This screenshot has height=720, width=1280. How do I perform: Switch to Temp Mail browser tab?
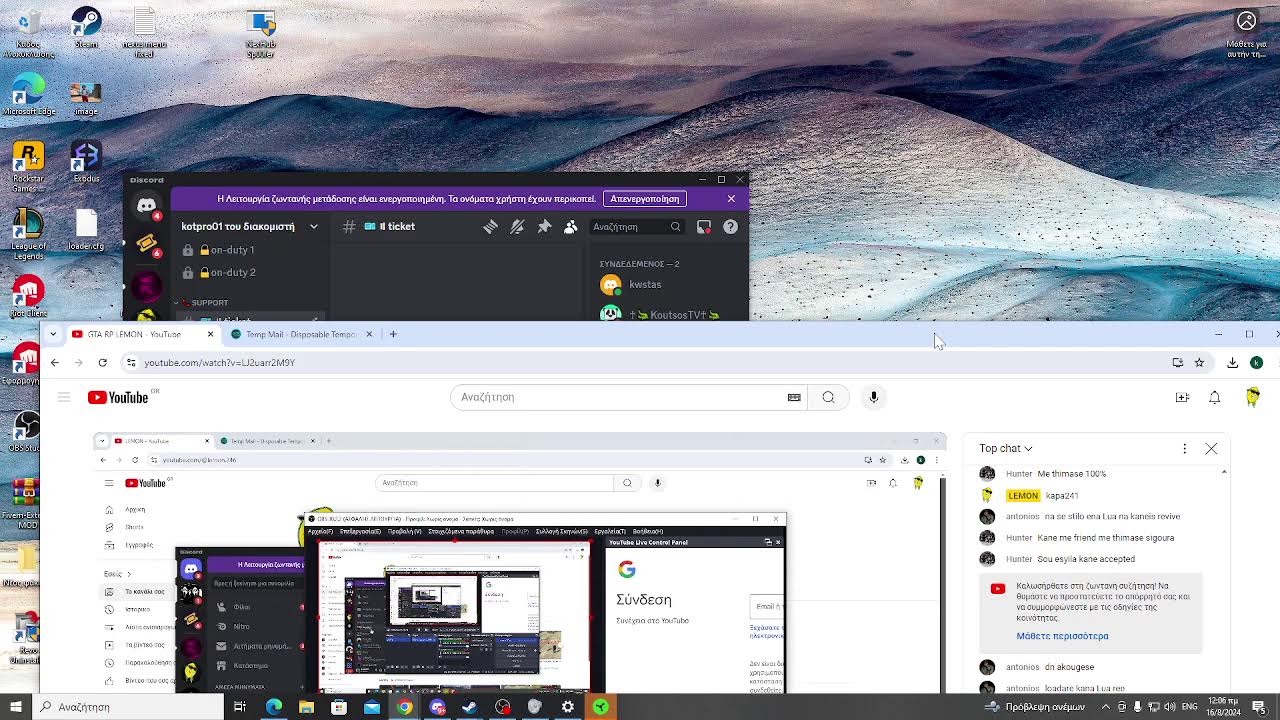tap(300, 334)
